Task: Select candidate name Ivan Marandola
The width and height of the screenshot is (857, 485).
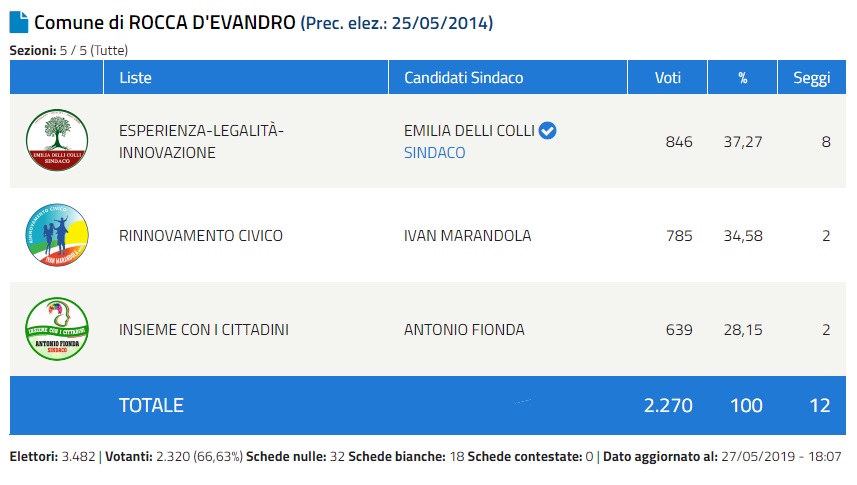Action: coord(467,236)
